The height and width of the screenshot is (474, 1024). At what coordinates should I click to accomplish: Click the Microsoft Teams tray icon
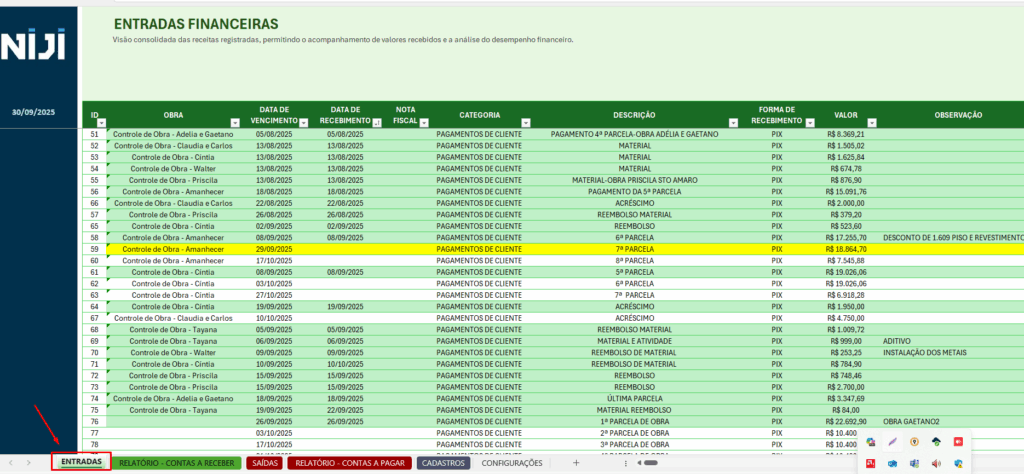coord(915,463)
